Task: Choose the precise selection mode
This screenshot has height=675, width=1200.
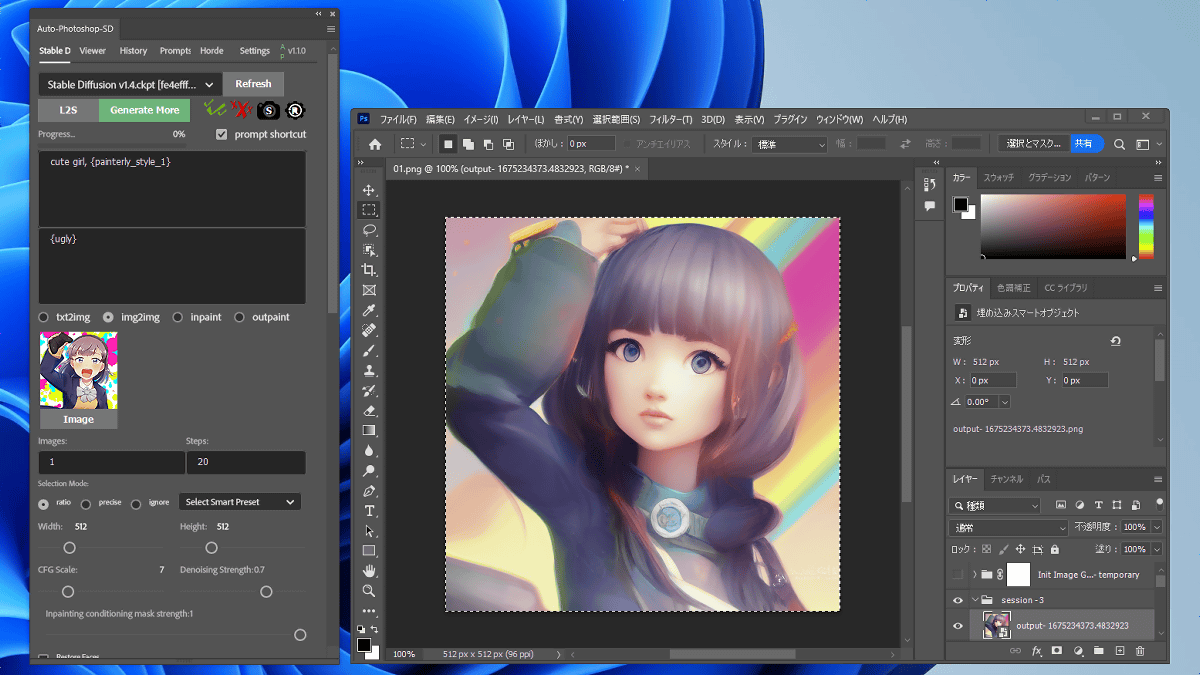Action: pyautogui.click(x=86, y=504)
